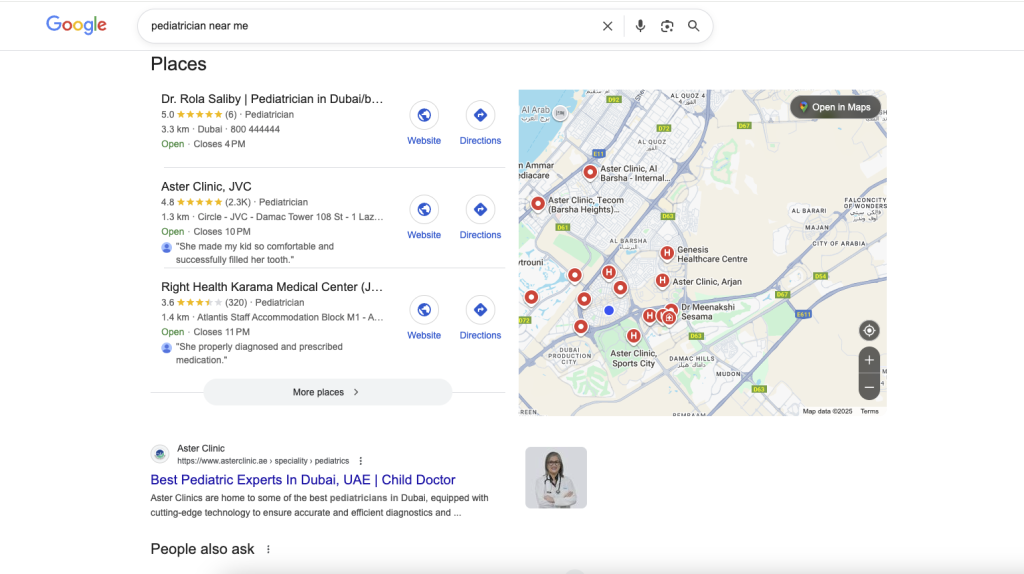Image resolution: width=1024 pixels, height=574 pixels.
Task: Click the Places heading
Action: tap(178, 64)
